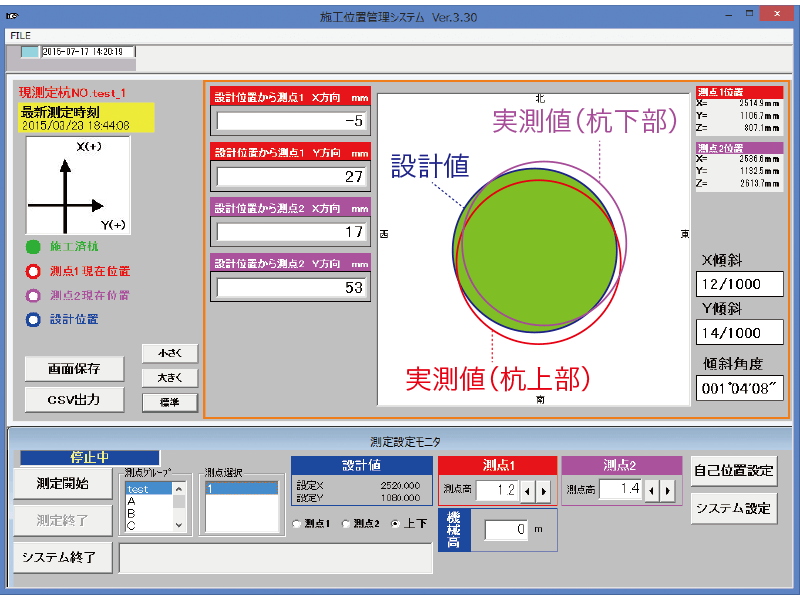Viewport: 800px width, 600px height.
Task: Click the 最新測定時刻 yellow timestamp box
Action: coord(86,118)
